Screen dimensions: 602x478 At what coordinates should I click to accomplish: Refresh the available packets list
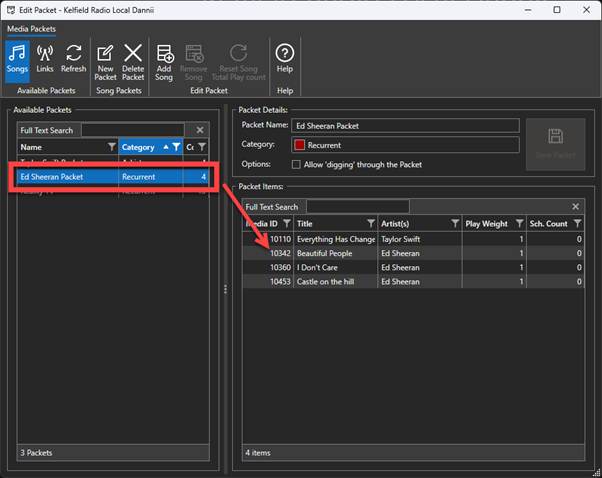[x=73, y=59]
